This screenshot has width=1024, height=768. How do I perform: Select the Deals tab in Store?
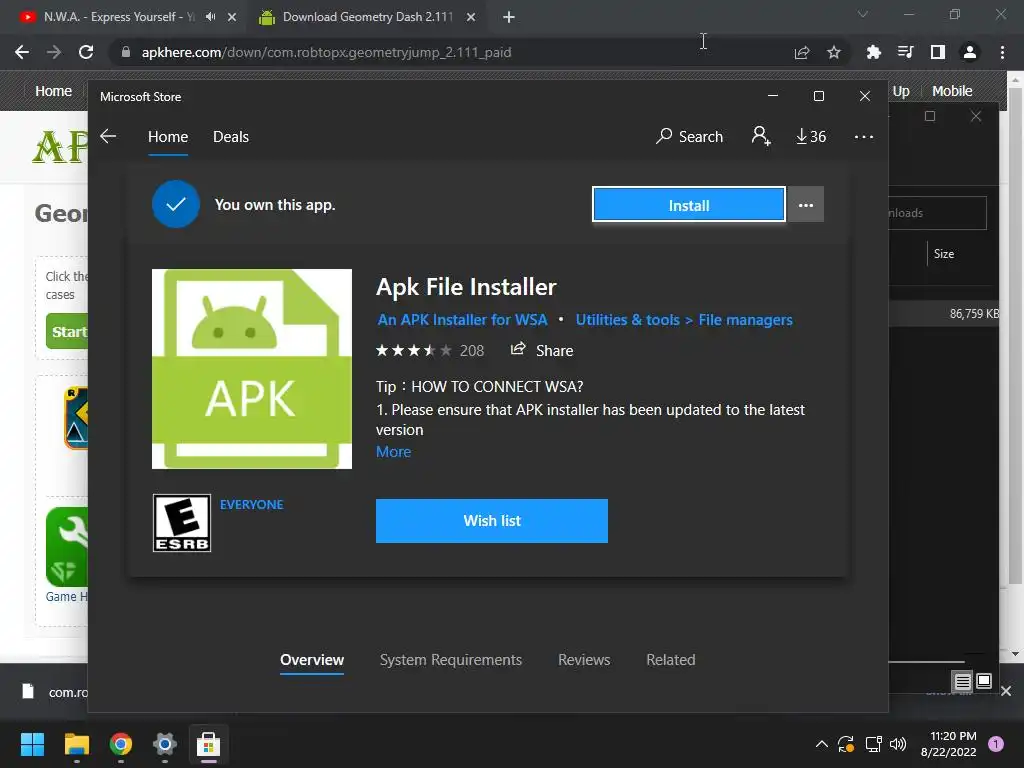pos(231,137)
